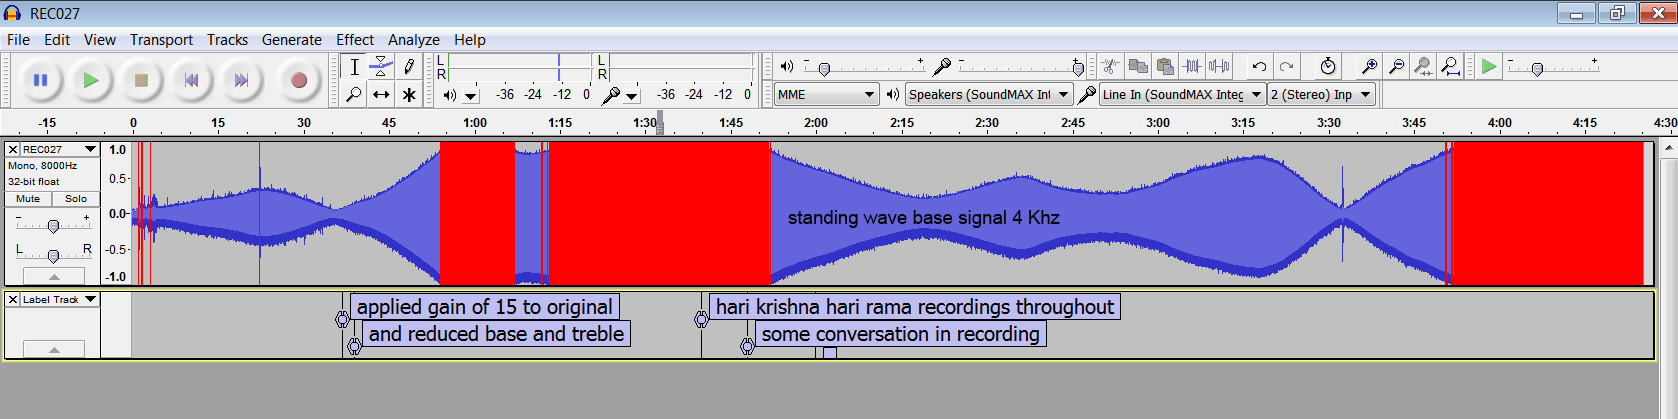Select the Envelope tool
This screenshot has width=1678, height=419.
tap(381, 66)
